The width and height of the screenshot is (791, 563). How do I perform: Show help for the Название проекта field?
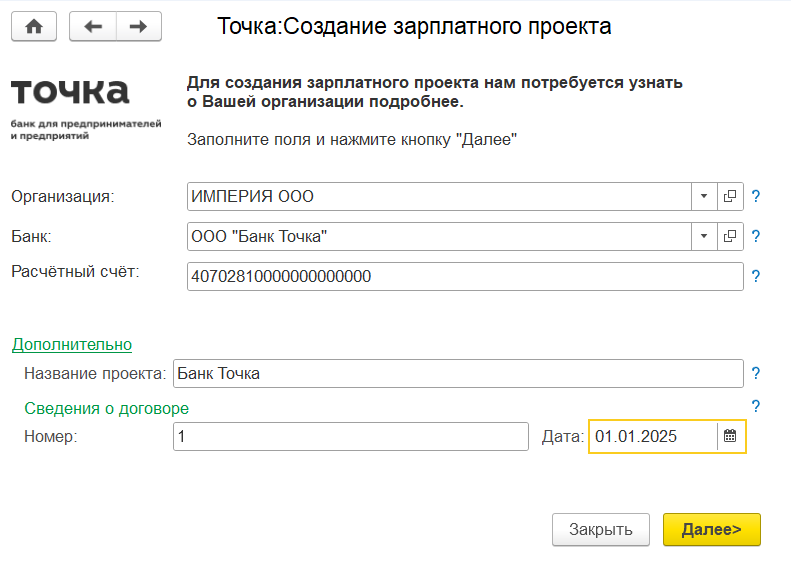(x=756, y=374)
